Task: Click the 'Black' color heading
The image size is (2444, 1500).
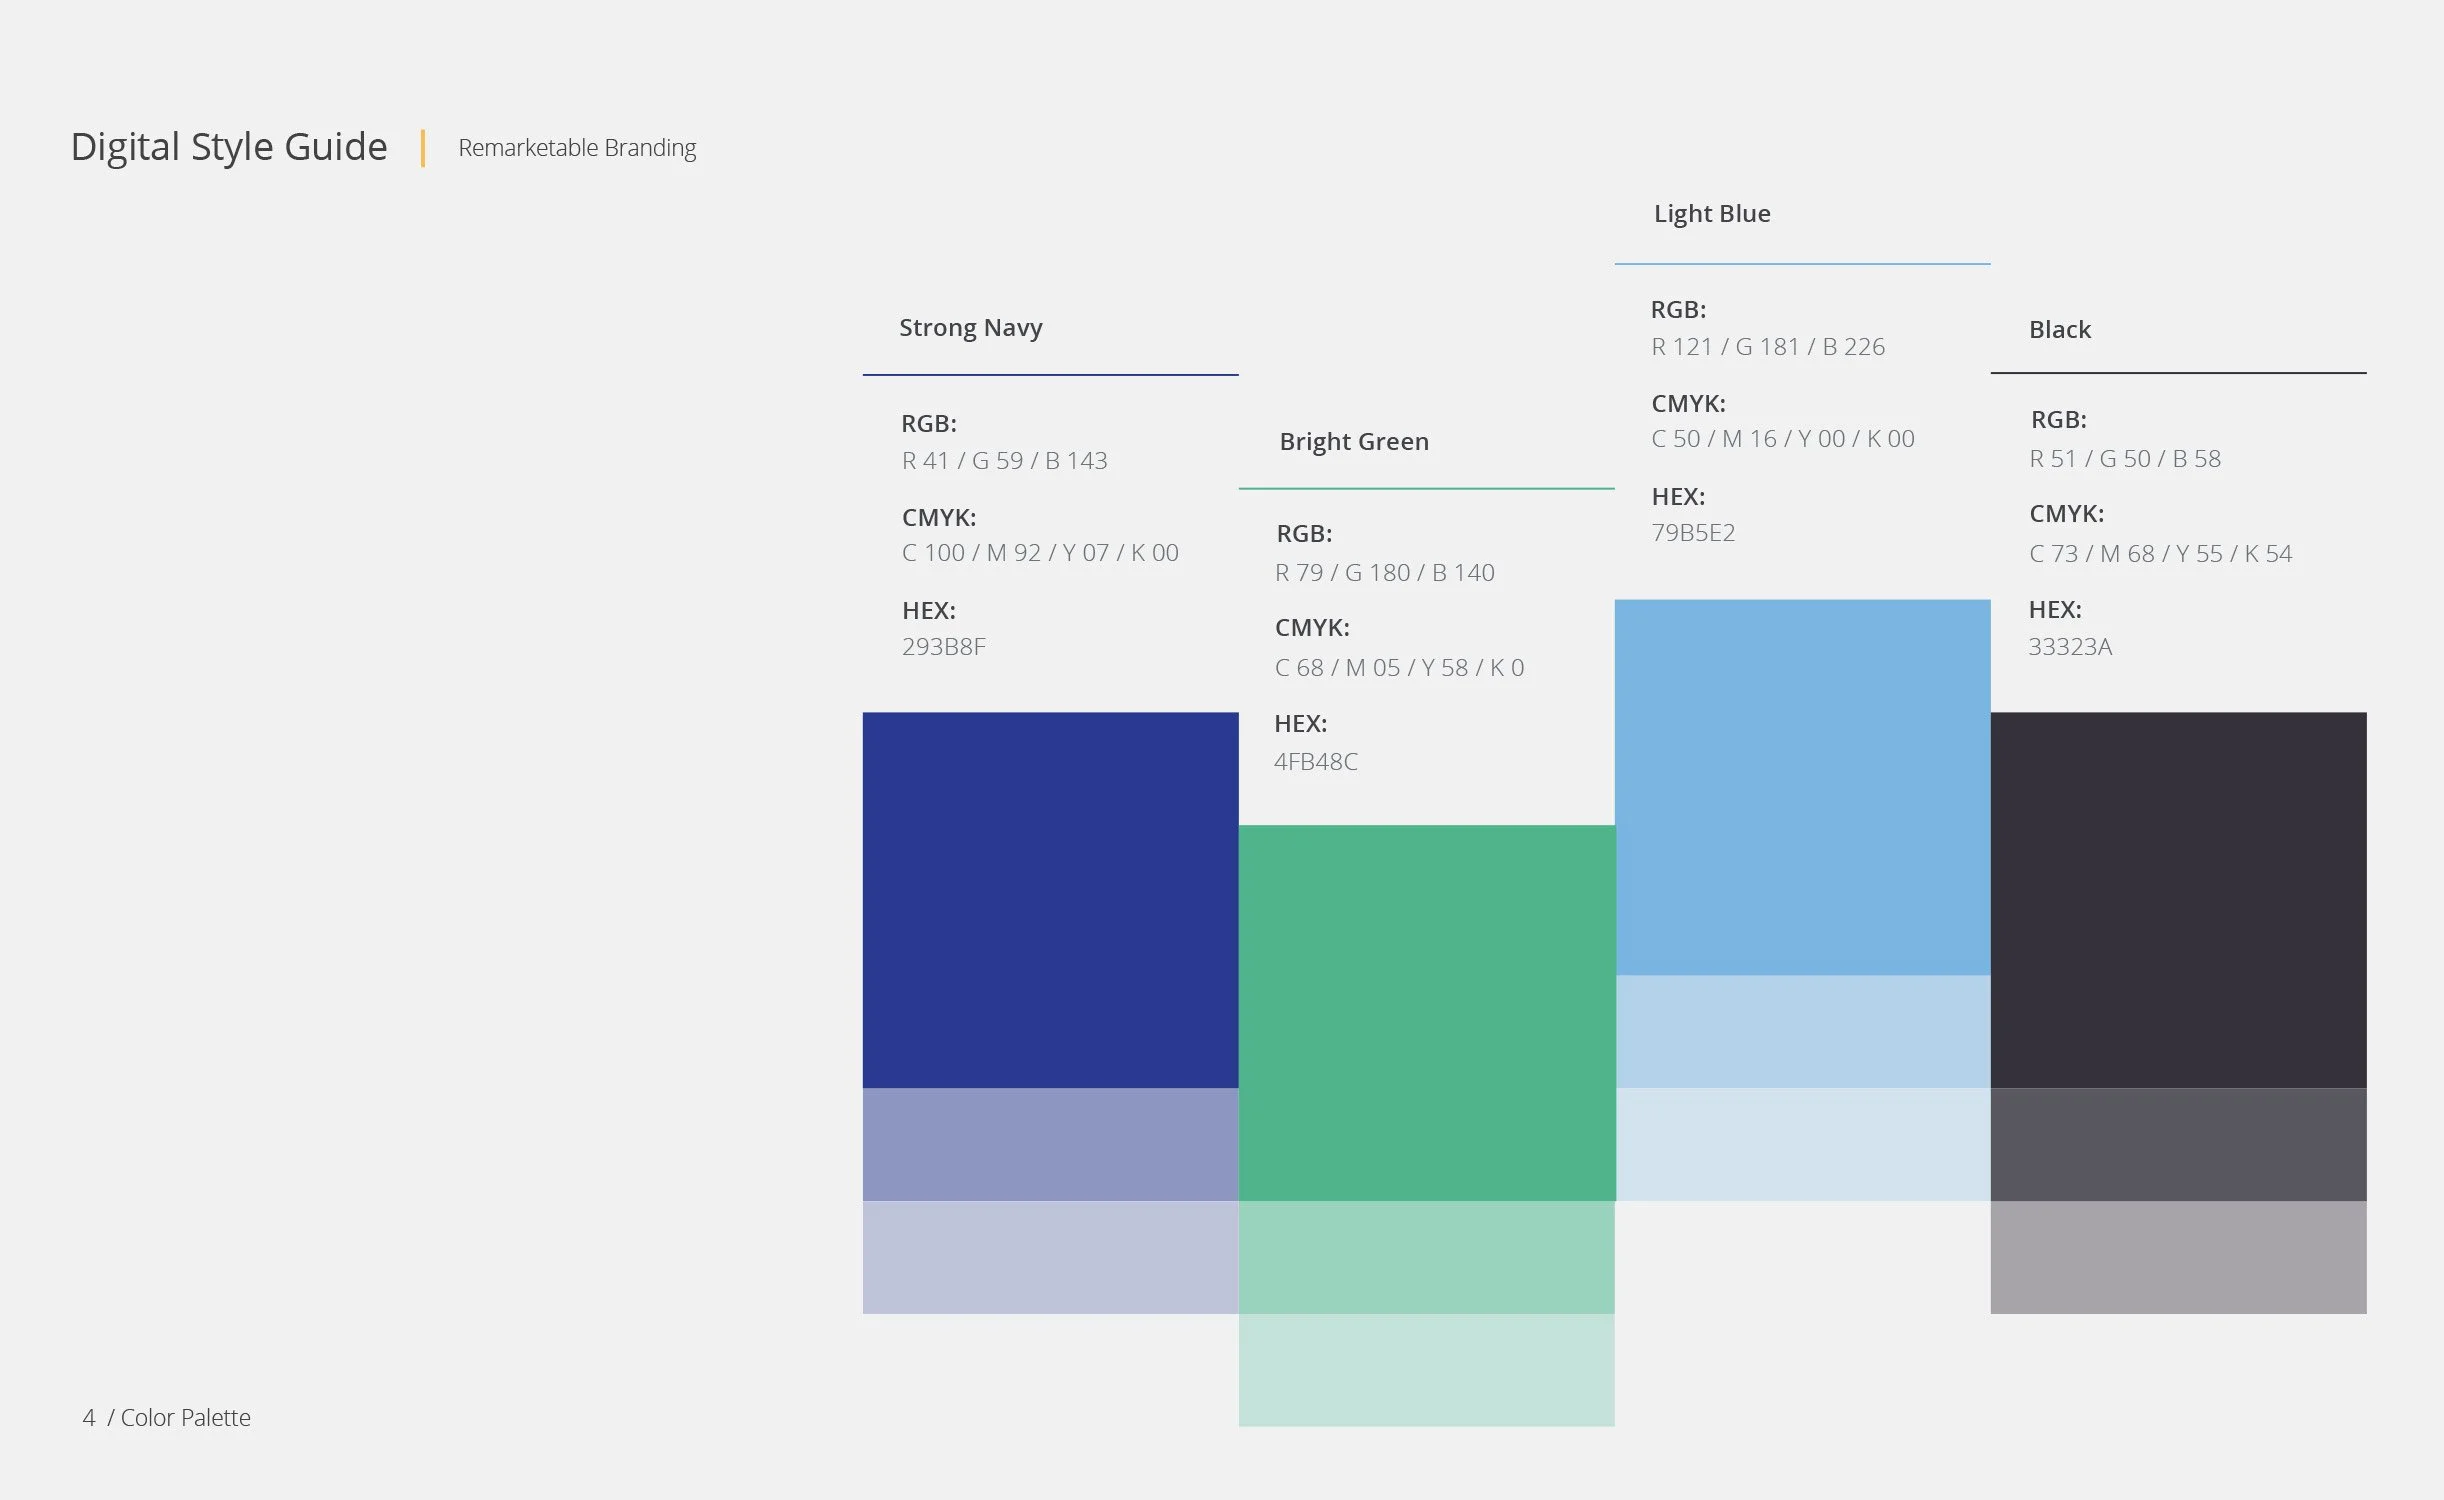Action: tap(2060, 330)
